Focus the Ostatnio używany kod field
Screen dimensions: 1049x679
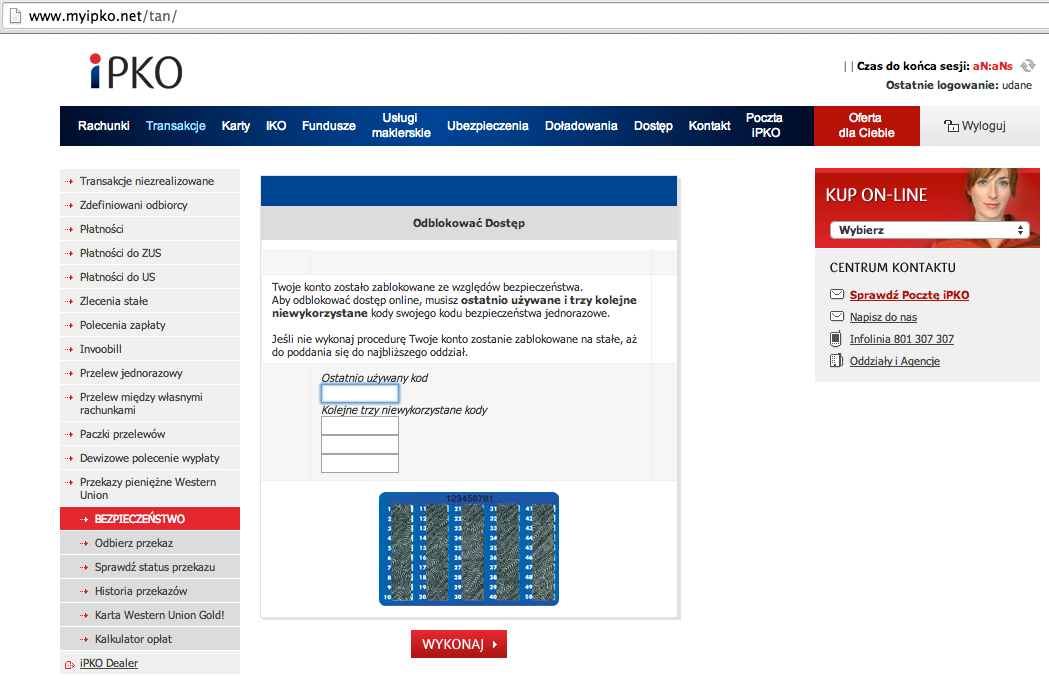point(360,393)
